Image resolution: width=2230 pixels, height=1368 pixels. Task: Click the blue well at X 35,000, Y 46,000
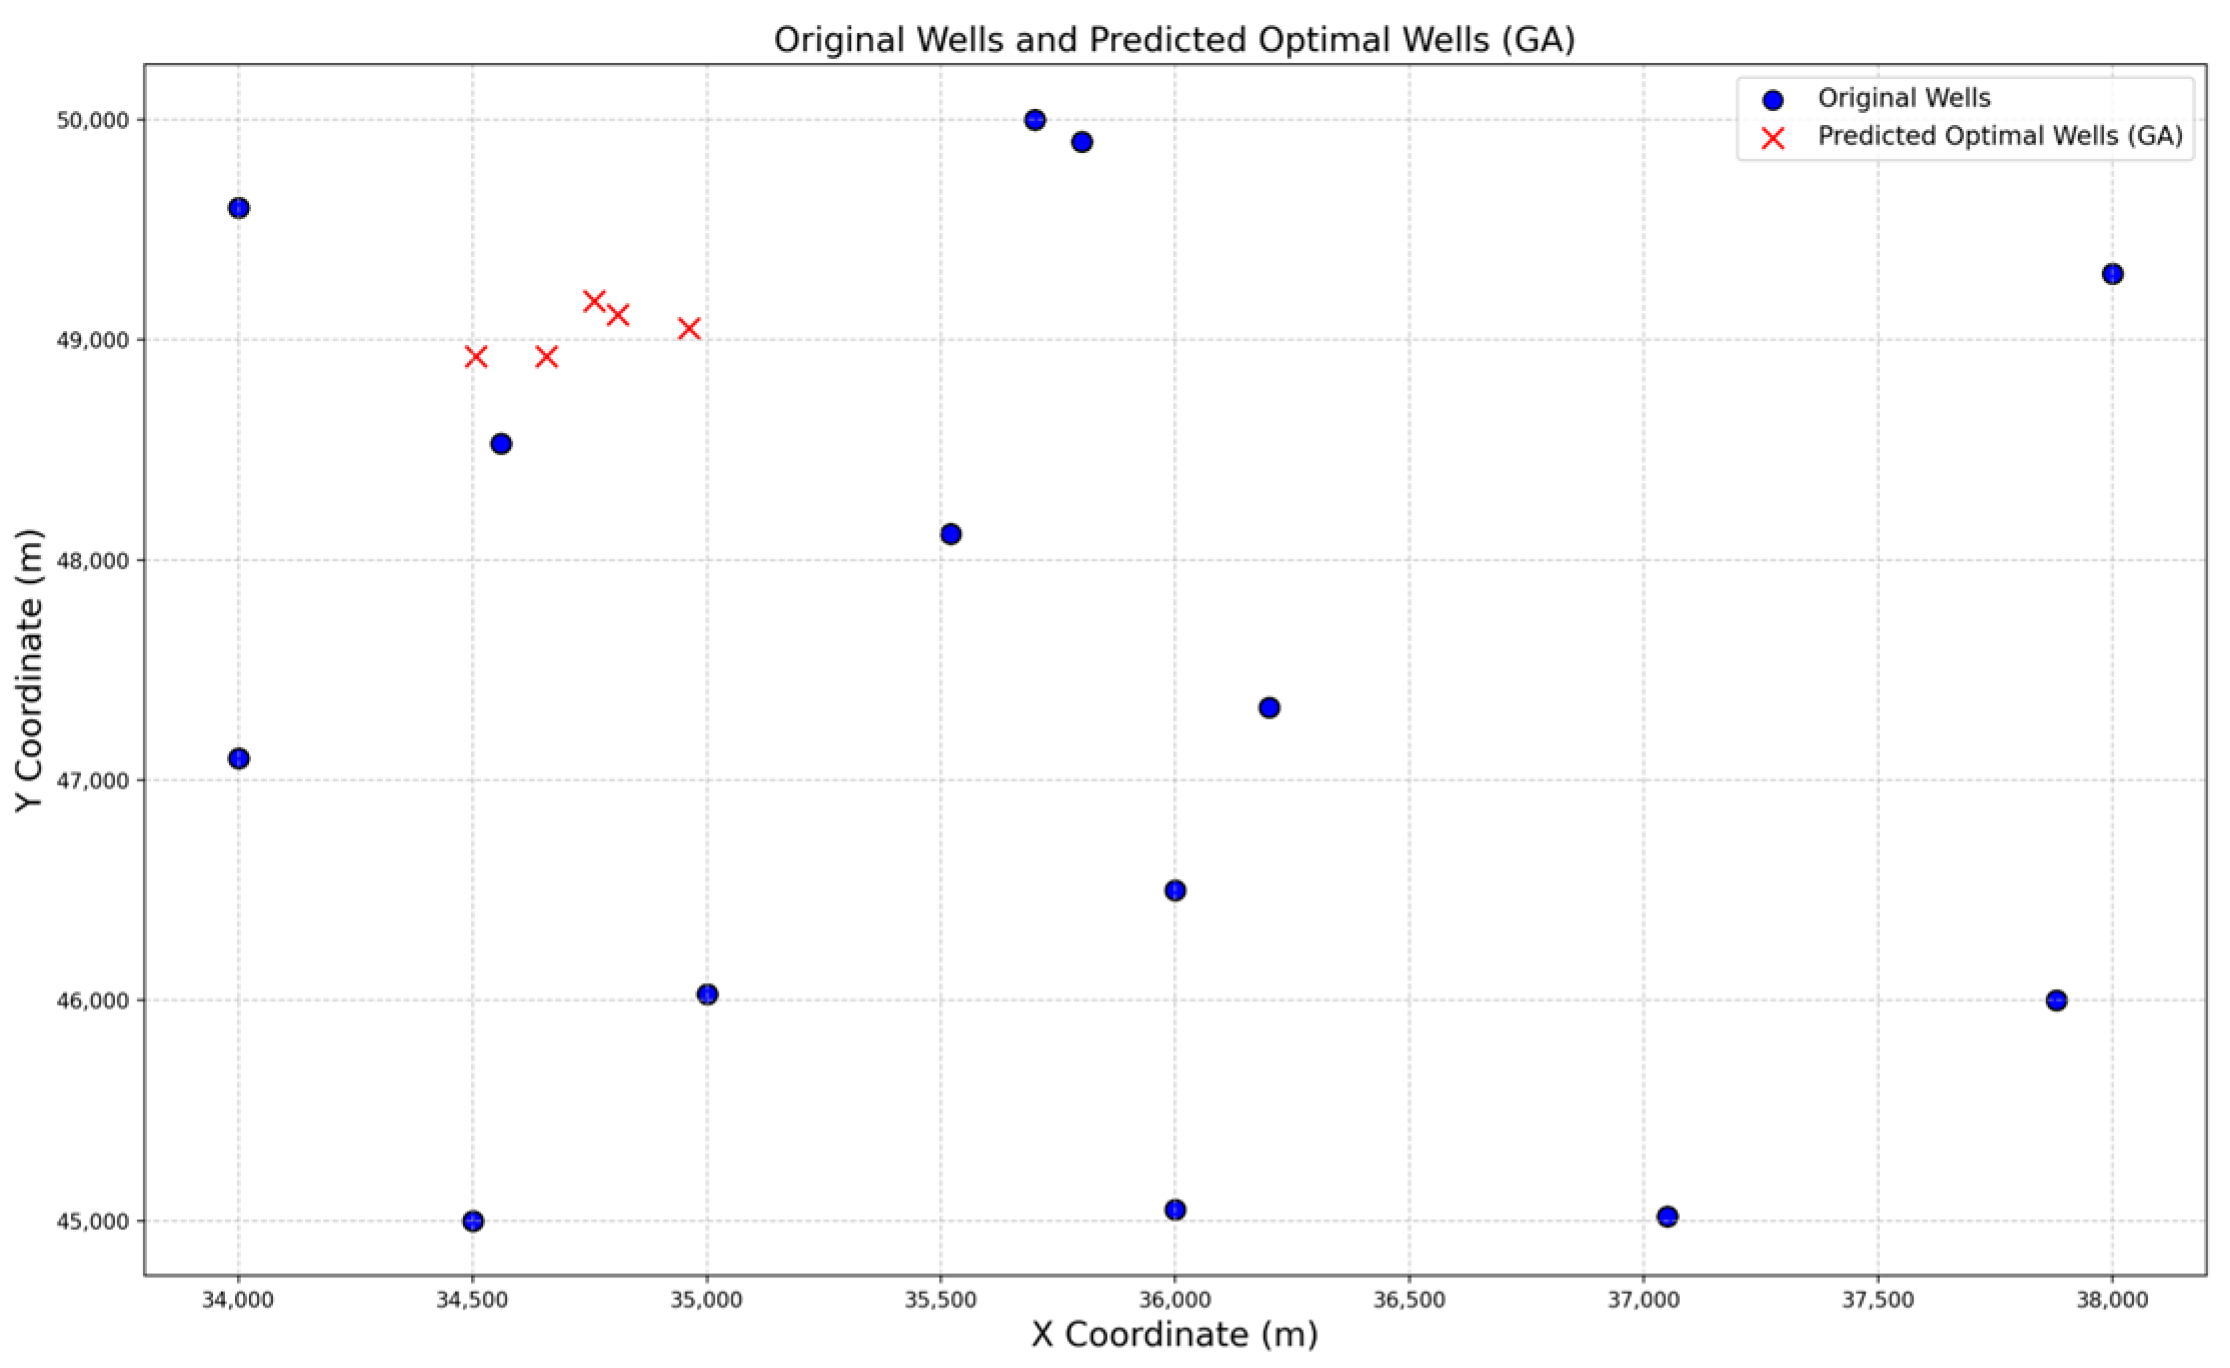point(707,994)
